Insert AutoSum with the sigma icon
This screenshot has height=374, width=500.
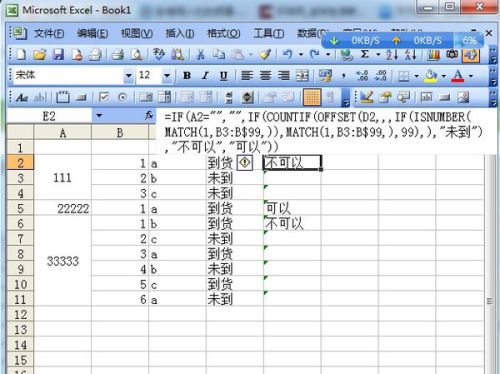tap(365, 54)
